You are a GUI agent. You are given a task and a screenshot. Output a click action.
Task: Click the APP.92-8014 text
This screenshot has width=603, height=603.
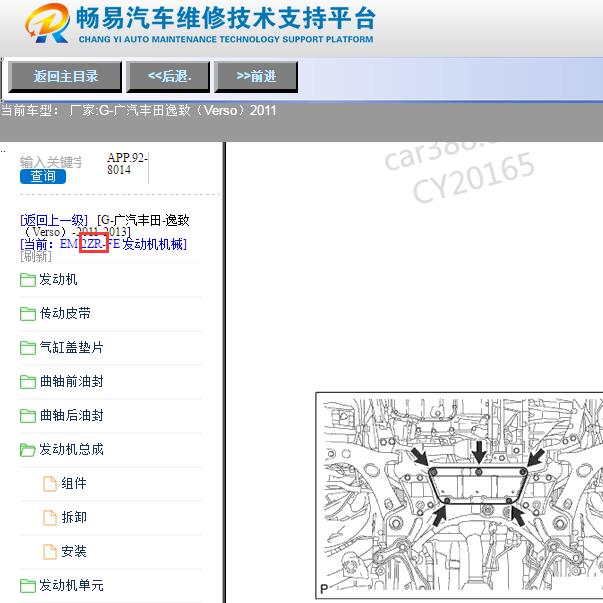click(x=127, y=163)
